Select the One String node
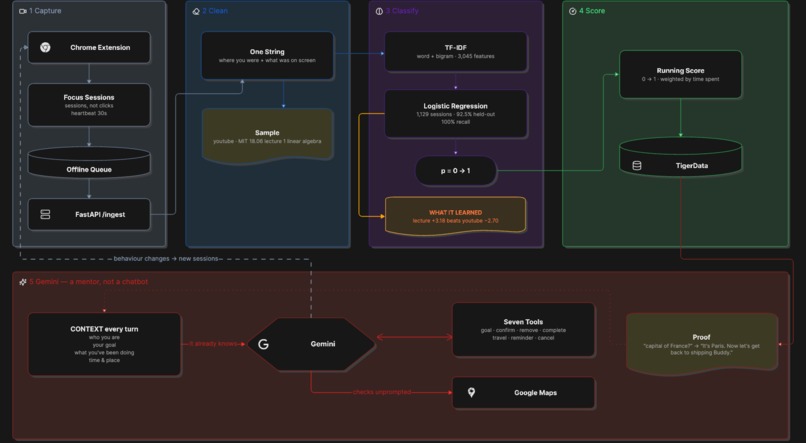The image size is (806, 443). click(x=267, y=56)
